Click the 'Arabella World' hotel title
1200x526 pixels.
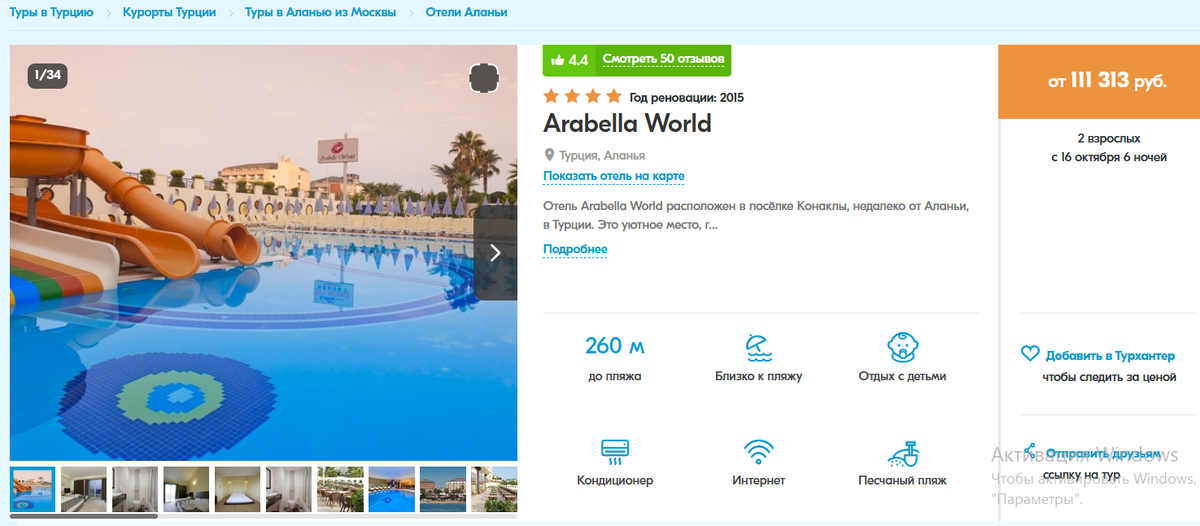tap(627, 124)
